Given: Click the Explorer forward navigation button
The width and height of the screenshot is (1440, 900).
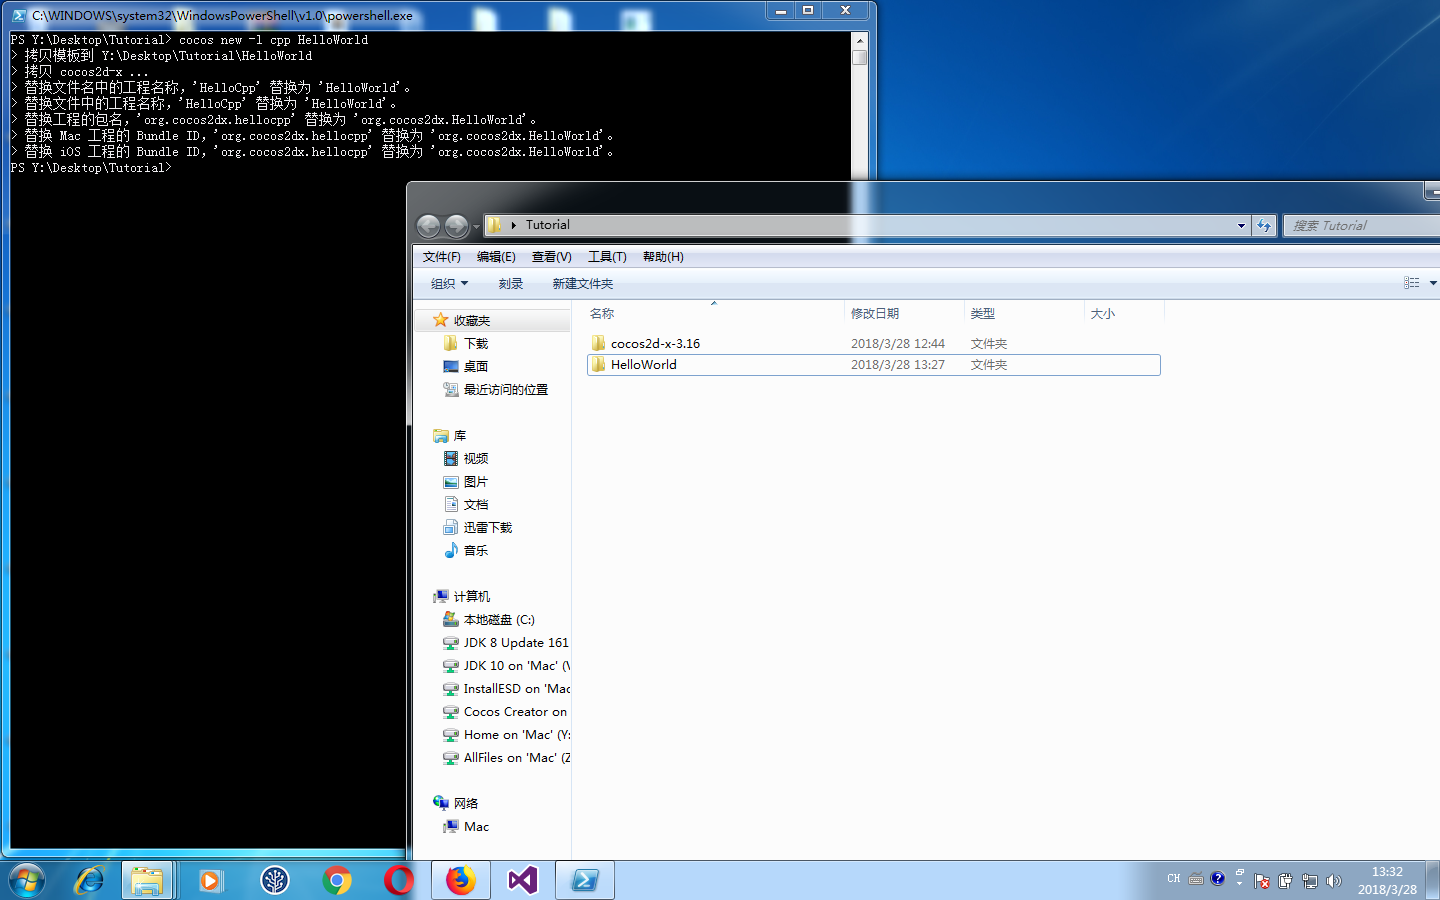Looking at the screenshot, I should (x=456, y=226).
